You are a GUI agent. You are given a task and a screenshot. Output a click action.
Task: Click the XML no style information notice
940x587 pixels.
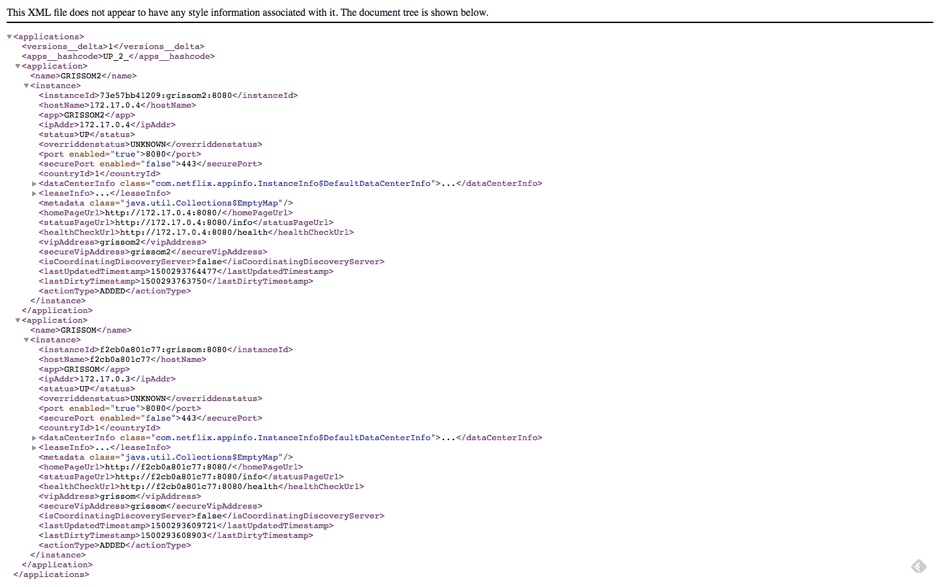pyautogui.click(x=248, y=12)
